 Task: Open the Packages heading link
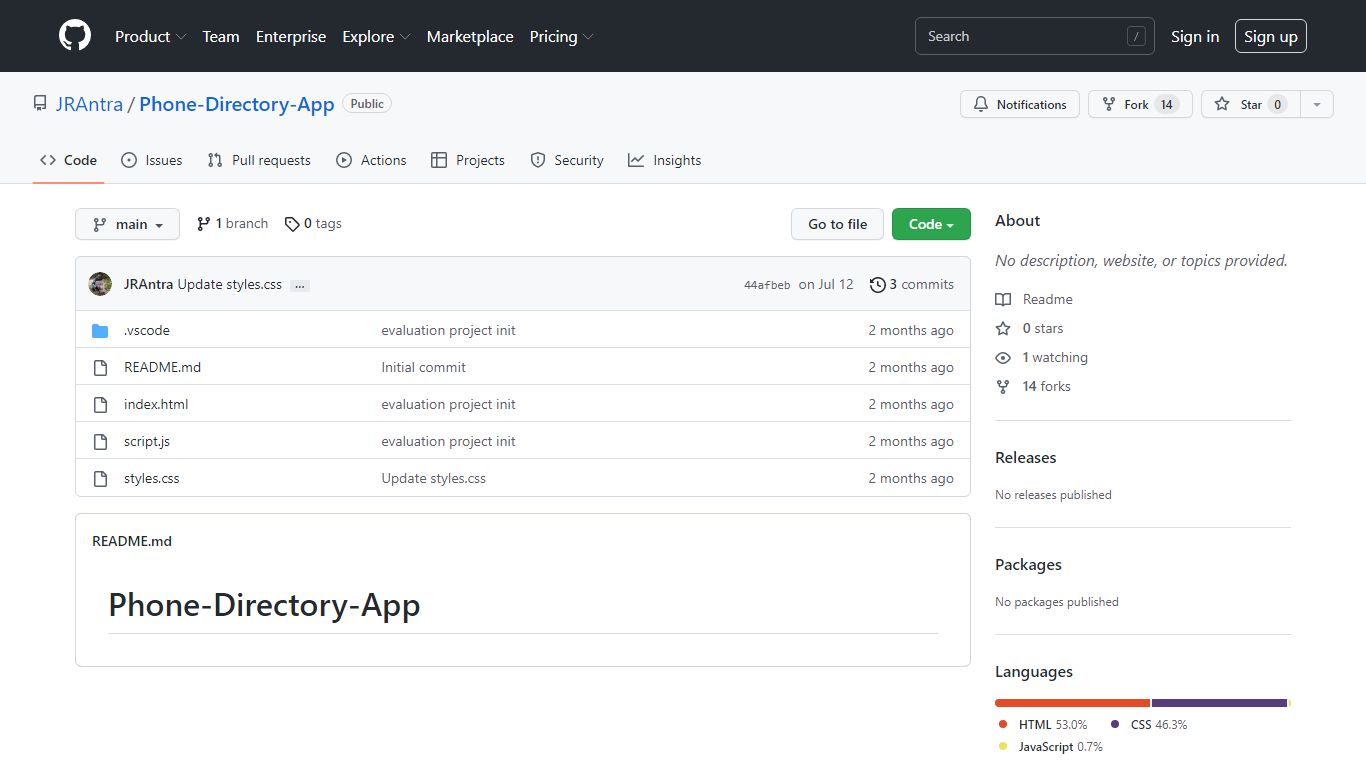pos(1028,564)
